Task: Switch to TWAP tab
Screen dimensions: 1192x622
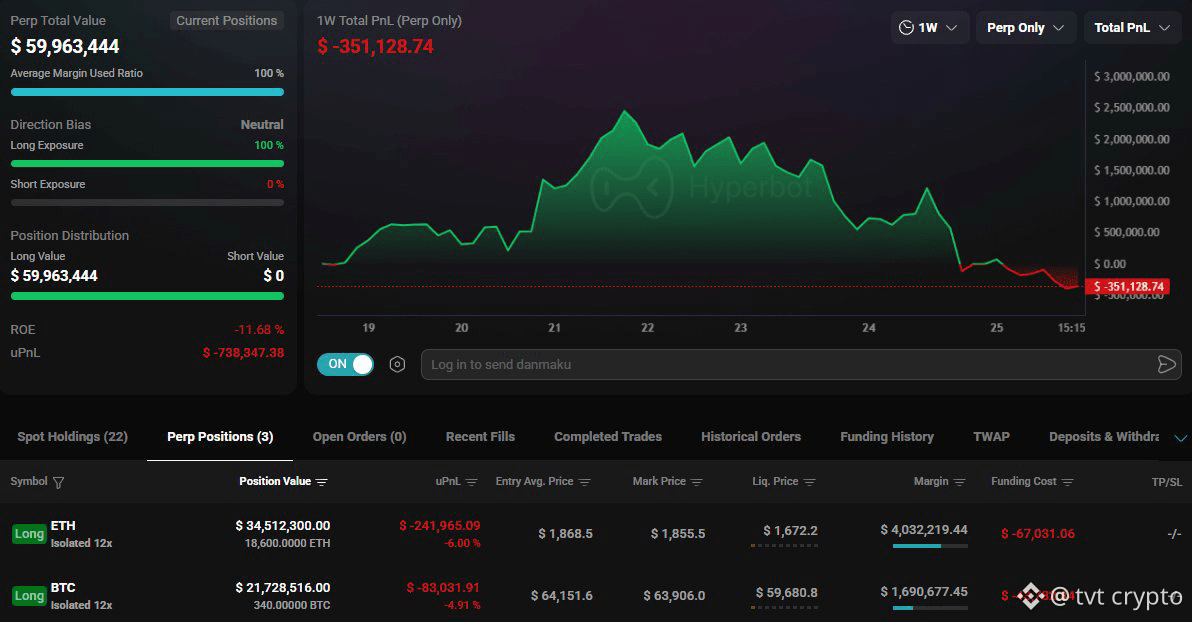Action: [991, 436]
